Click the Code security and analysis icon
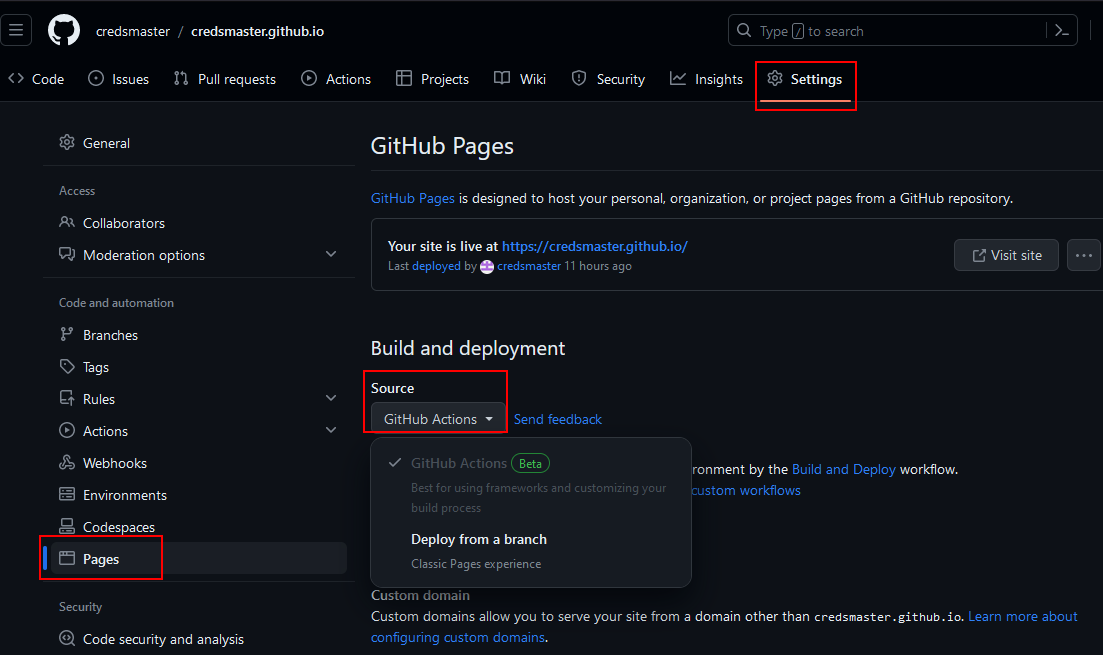Viewport: 1103px width, 655px height. click(x=67, y=638)
